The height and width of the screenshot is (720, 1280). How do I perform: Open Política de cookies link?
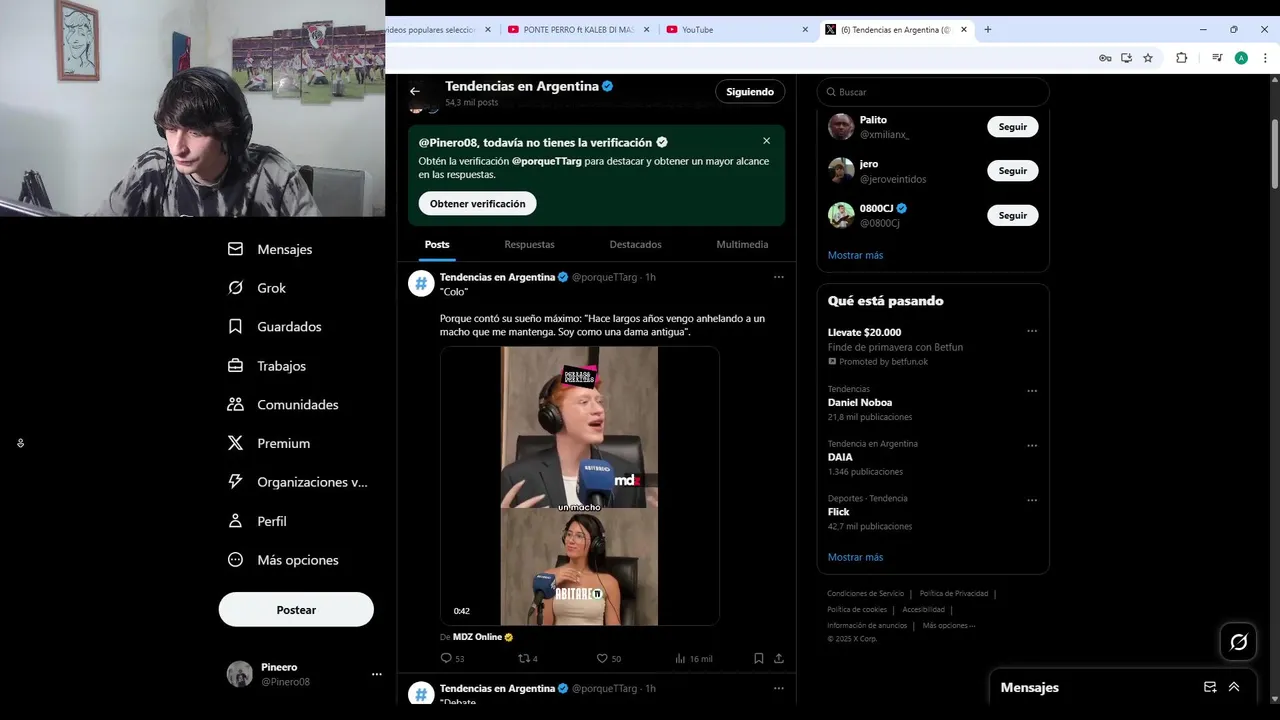pos(857,610)
